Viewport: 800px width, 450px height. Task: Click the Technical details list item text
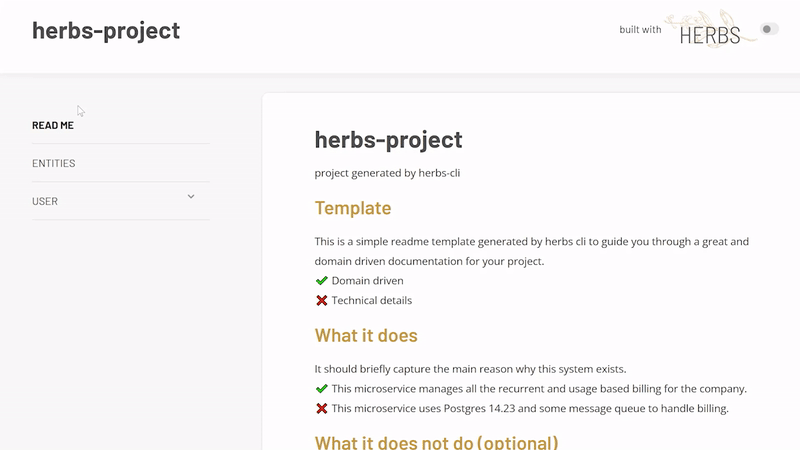[371, 301]
